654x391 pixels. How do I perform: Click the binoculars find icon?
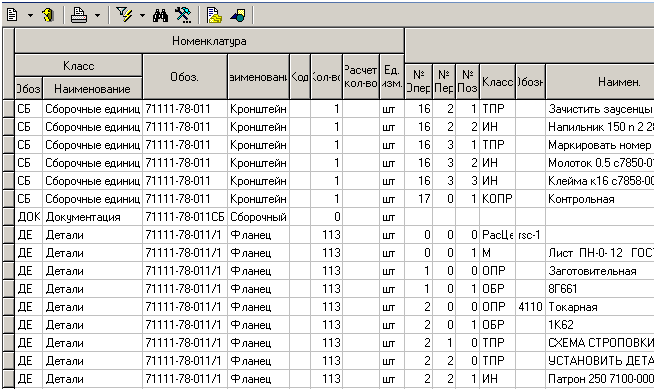click(160, 15)
